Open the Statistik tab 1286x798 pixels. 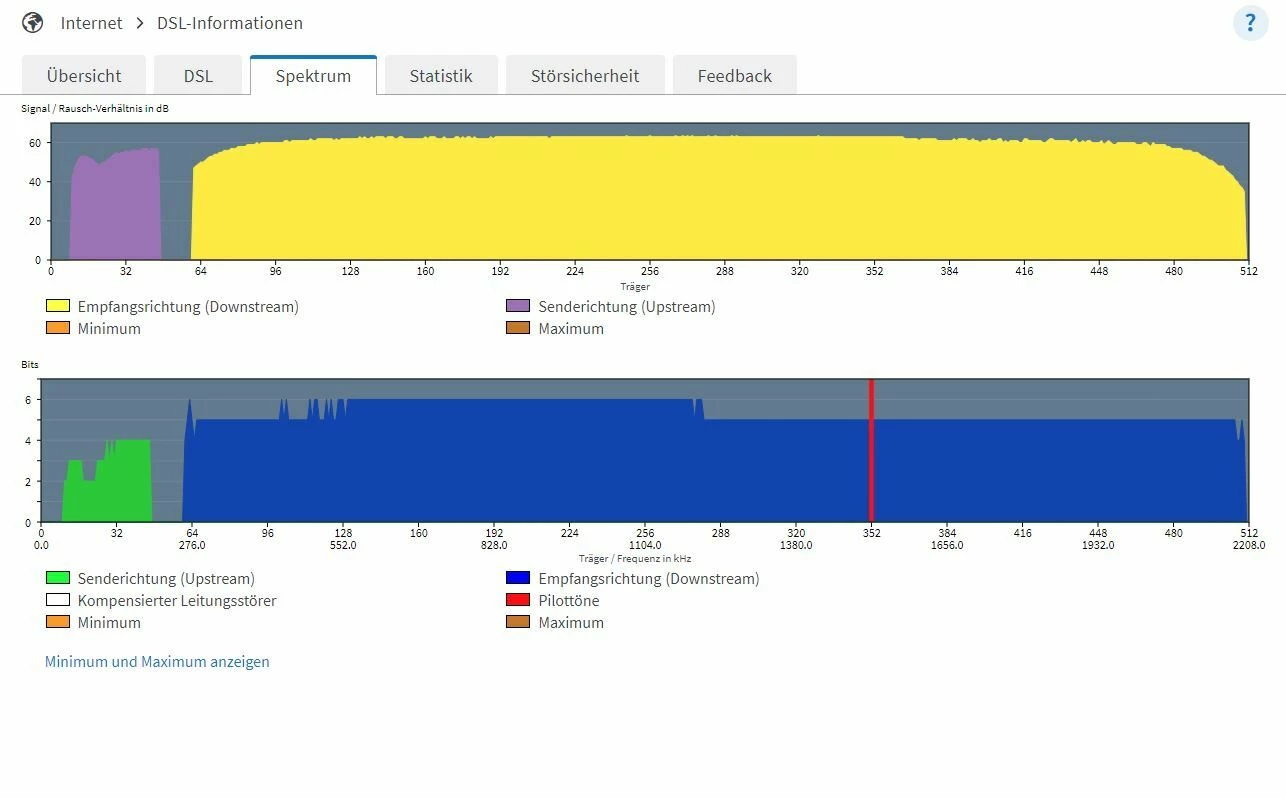coord(440,76)
